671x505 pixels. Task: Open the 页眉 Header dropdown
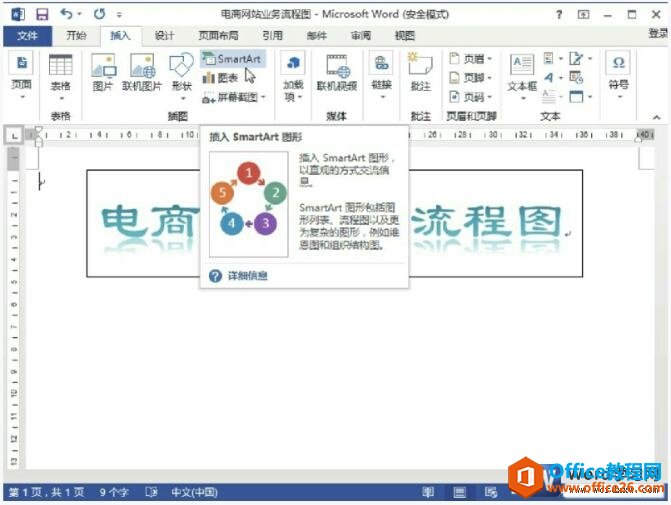coord(471,59)
